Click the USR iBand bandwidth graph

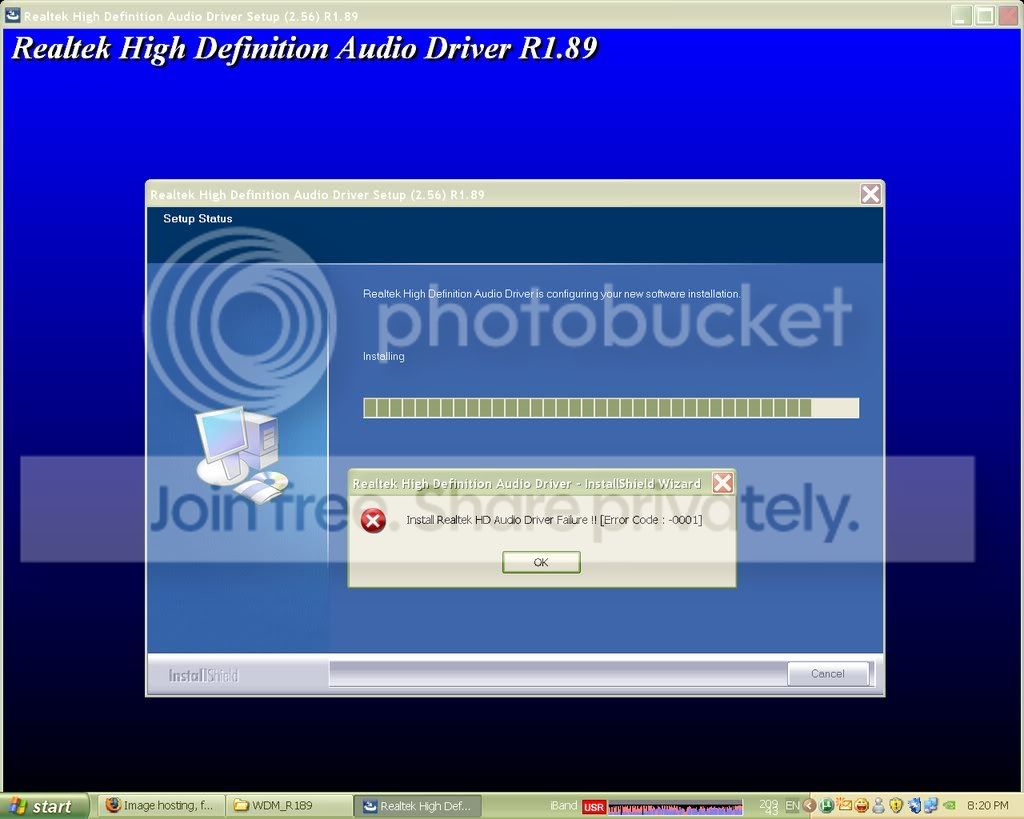675,807
